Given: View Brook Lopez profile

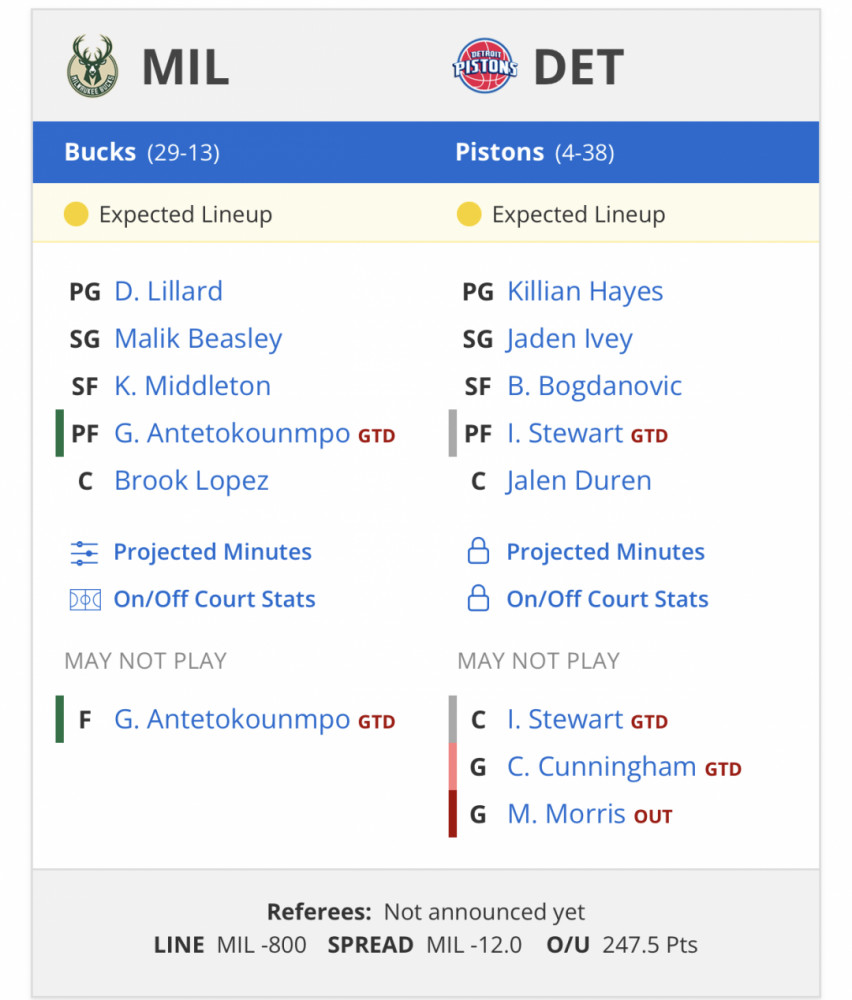Looking at the screenshot, I should (191, 481).
